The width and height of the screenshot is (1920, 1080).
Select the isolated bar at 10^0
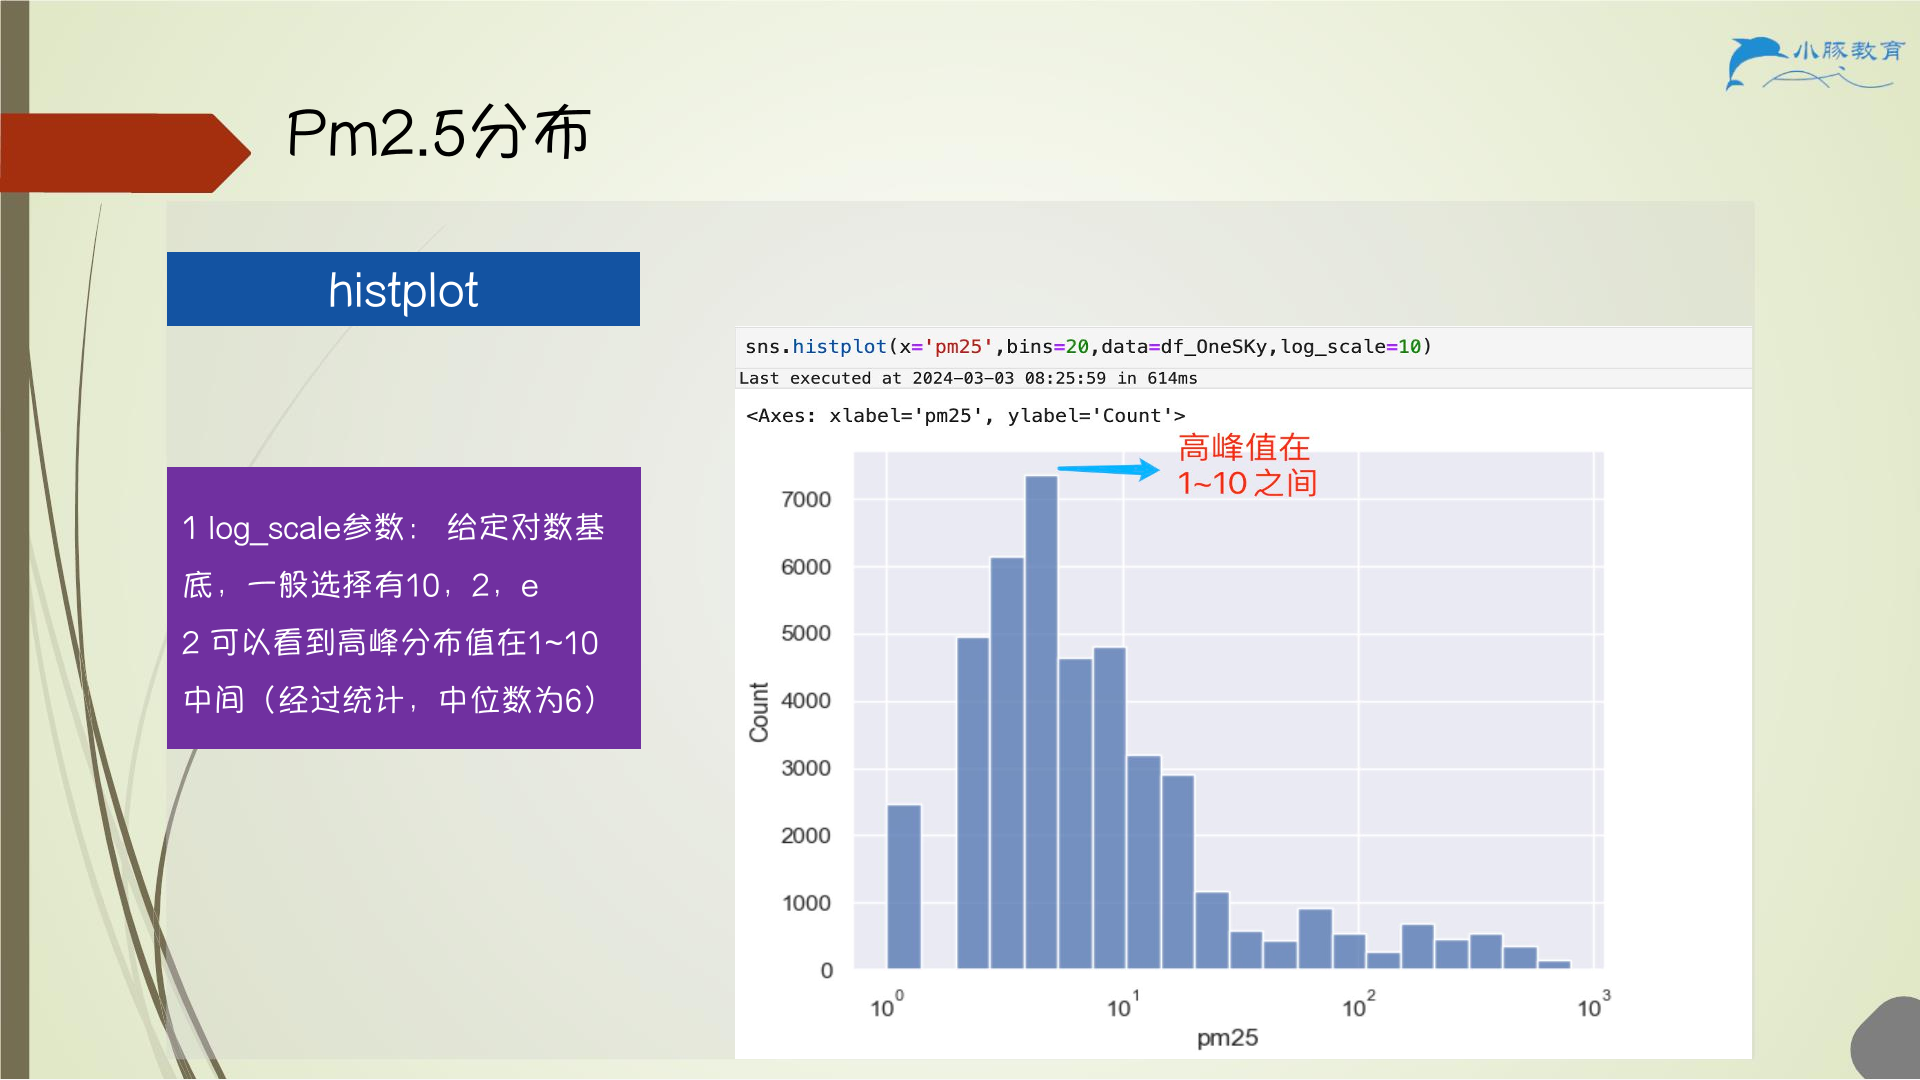904,887
